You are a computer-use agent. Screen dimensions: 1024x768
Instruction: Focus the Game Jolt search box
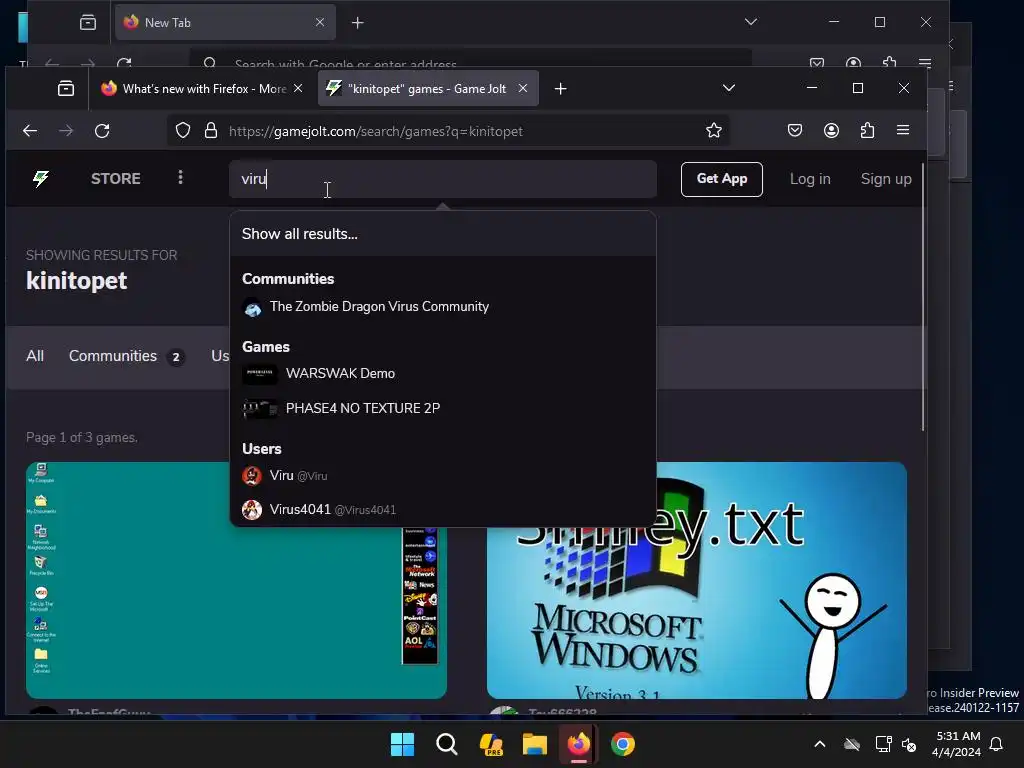tap(443, 179)
